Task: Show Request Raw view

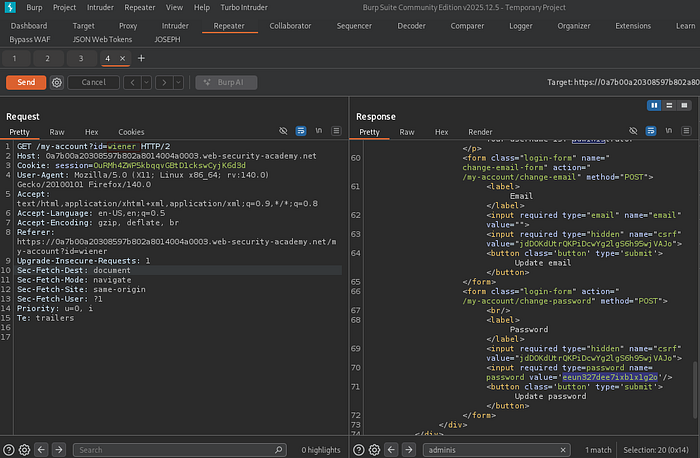Action: [57, 132]
